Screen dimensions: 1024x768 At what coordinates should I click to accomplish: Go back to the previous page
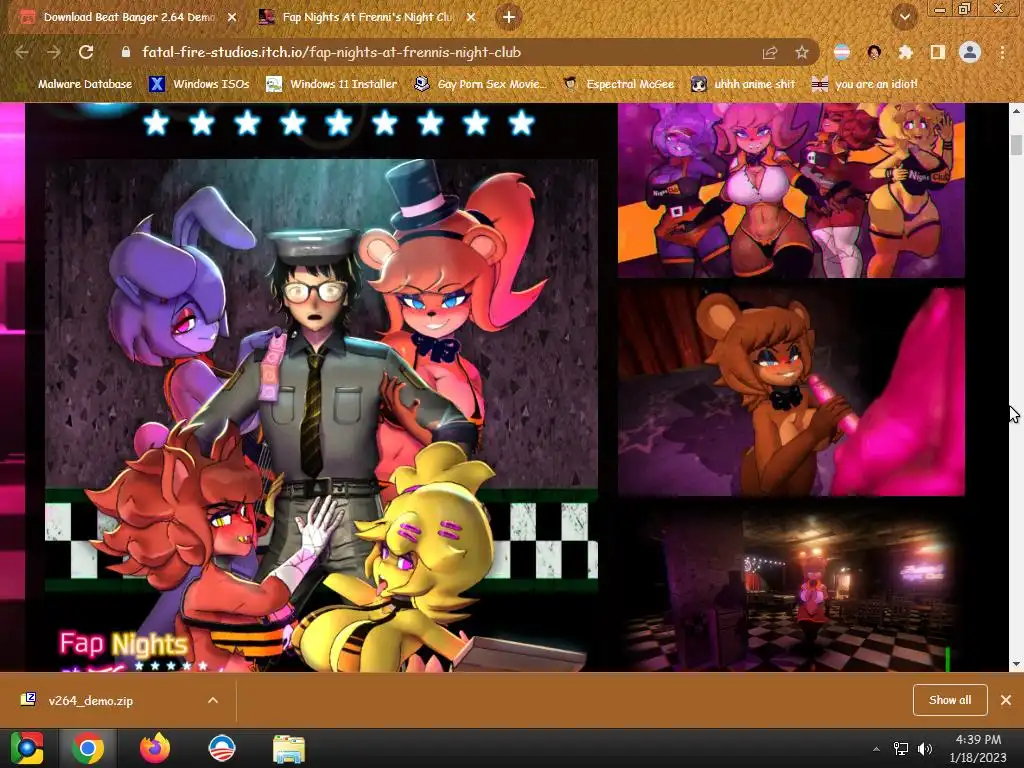click(x=22, y=52)
